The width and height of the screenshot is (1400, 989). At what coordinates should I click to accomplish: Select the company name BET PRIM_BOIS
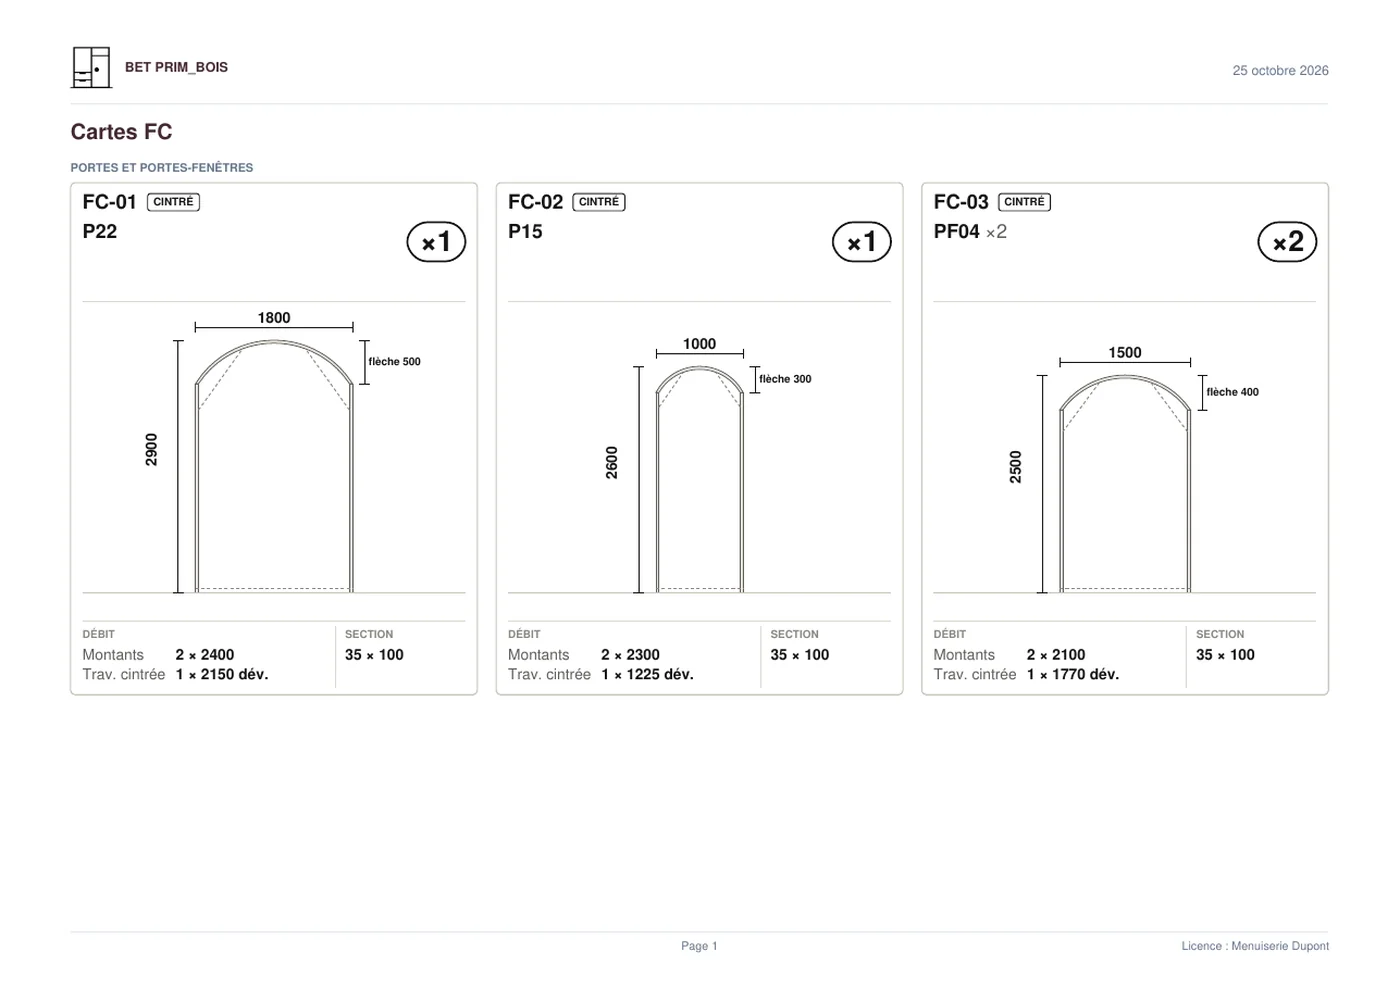point(176,67)
